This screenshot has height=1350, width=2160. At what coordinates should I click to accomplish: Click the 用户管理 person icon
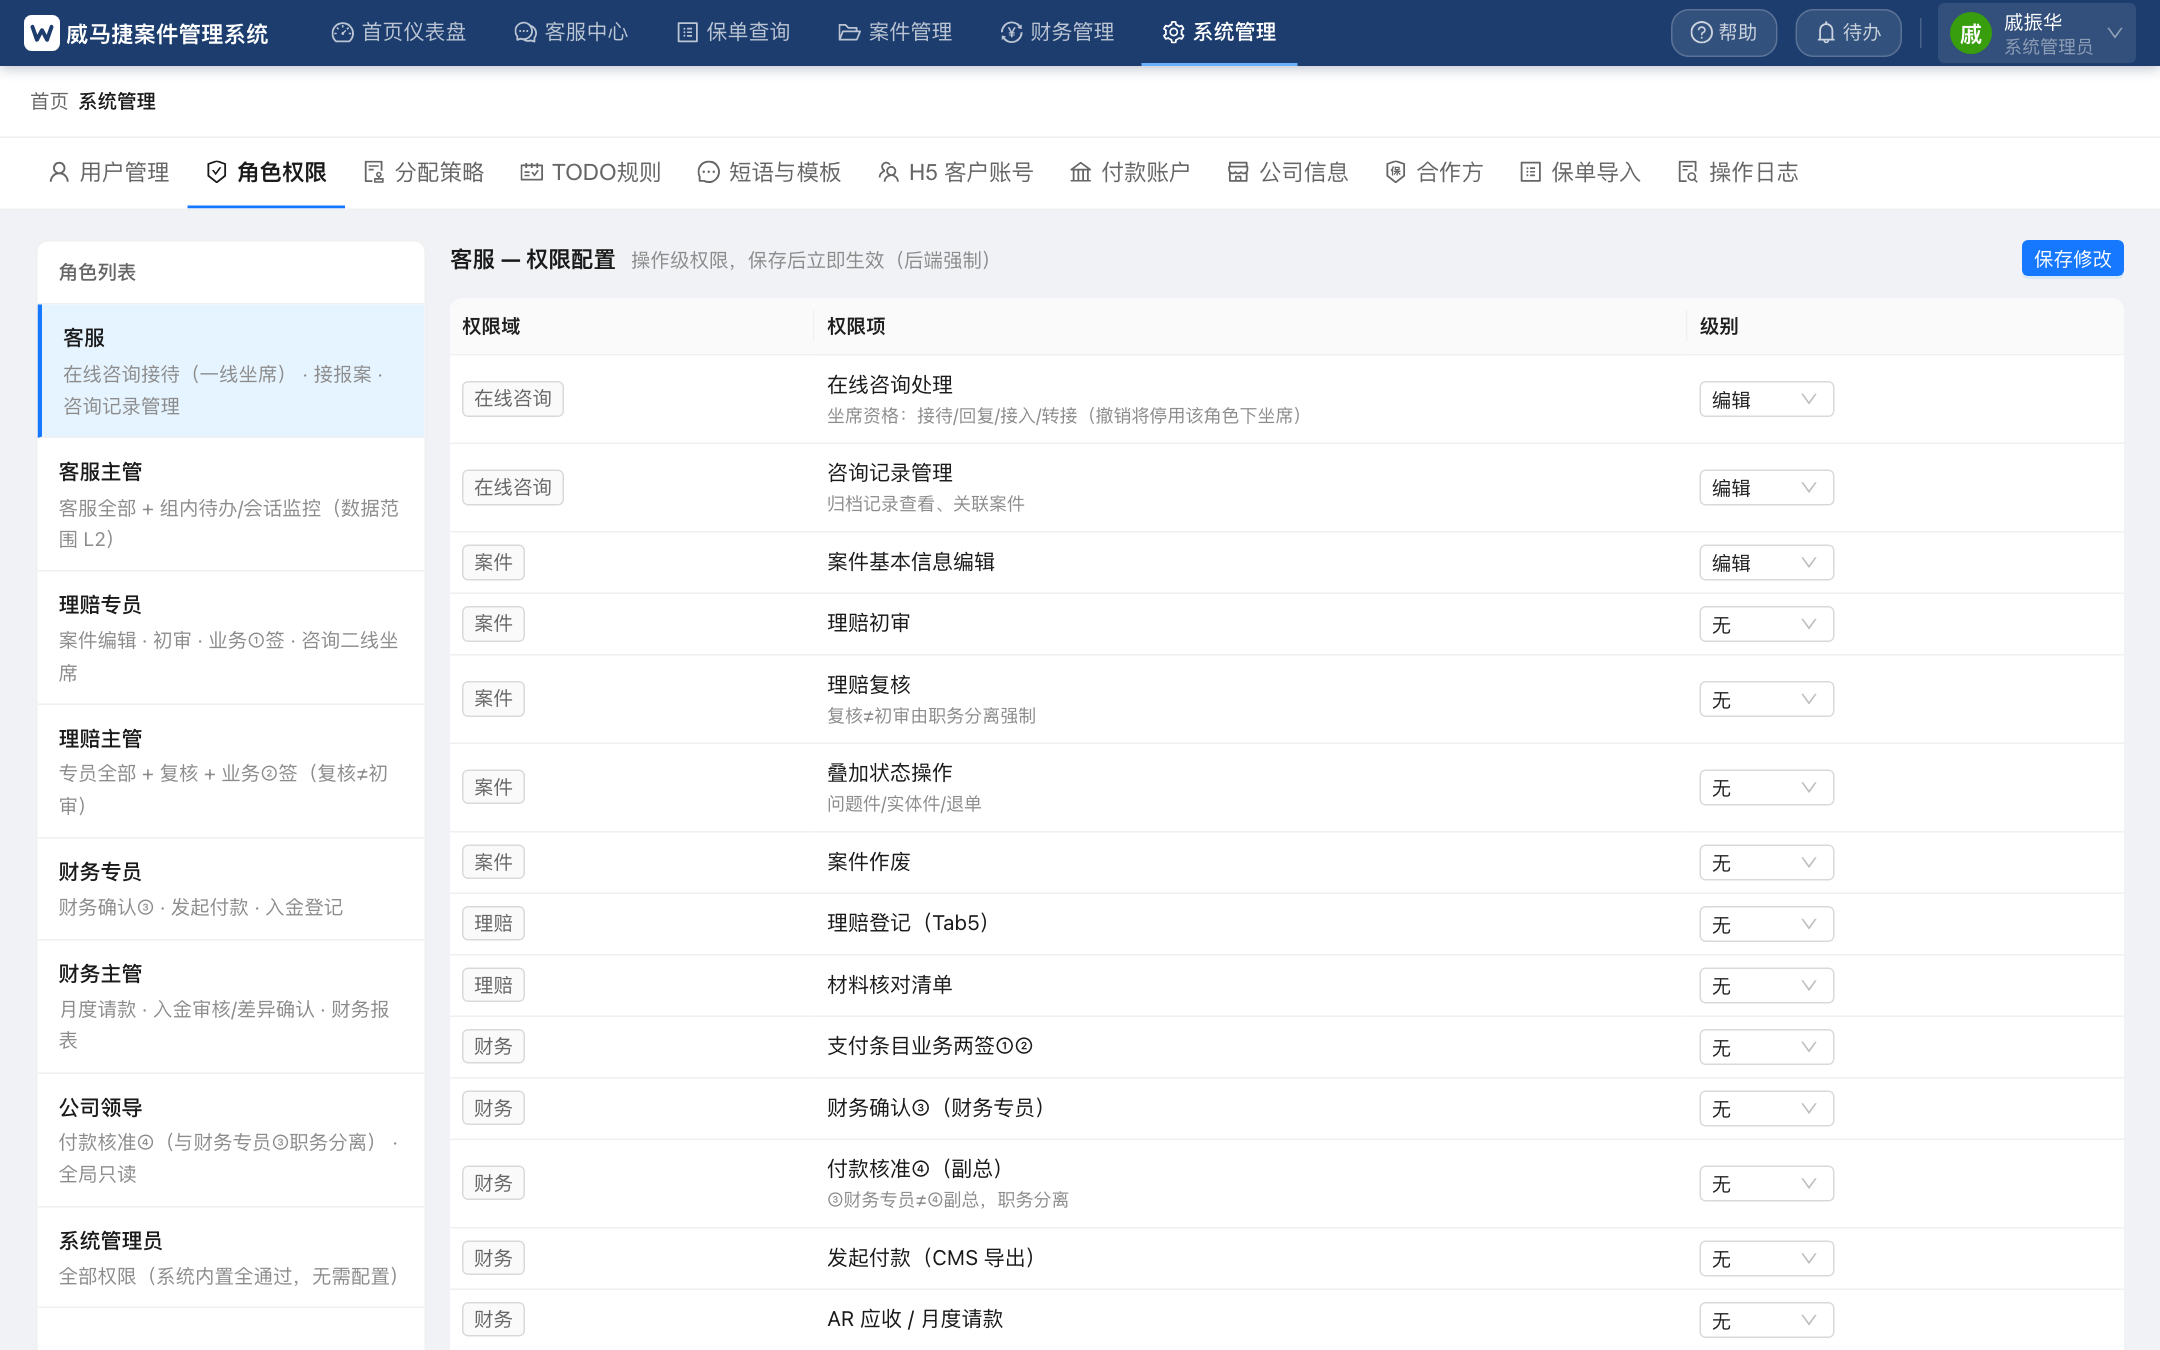click(x=59, y=172)
